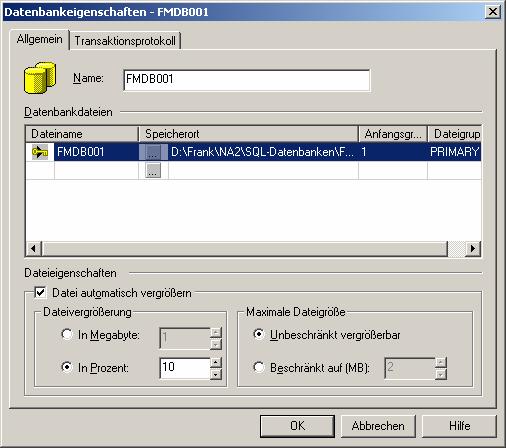Viewport: 506px width, 448px height.
Task: Decrease In Prozent value with down arrow
Action: click(x=216, y=374)
